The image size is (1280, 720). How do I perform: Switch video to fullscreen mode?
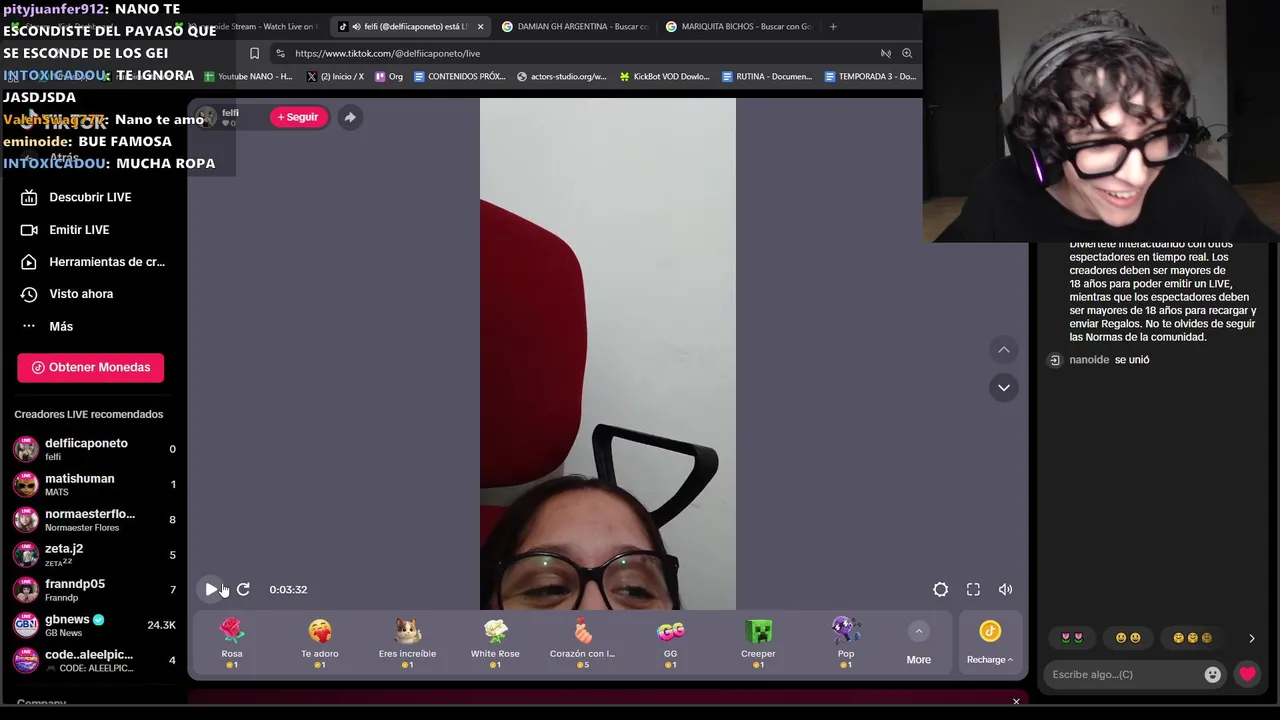(x=973, y=590)
